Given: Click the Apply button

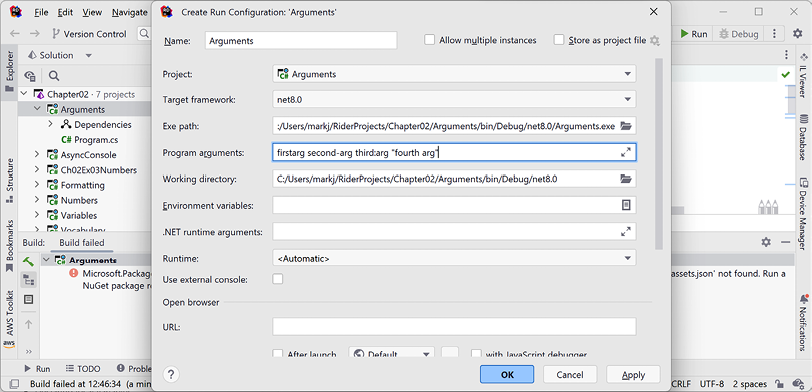Looking at the screenshot, I should (633, 374).
